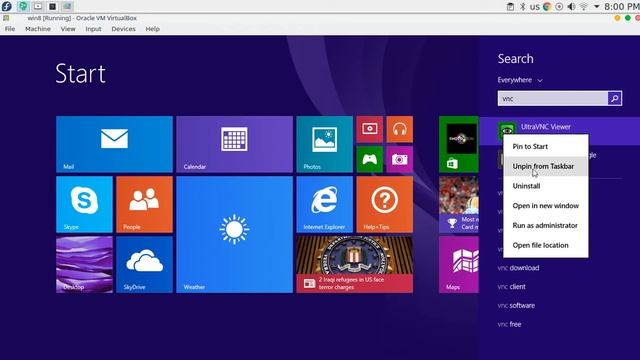Open the VirtualBox View menu

click(68, 29)
